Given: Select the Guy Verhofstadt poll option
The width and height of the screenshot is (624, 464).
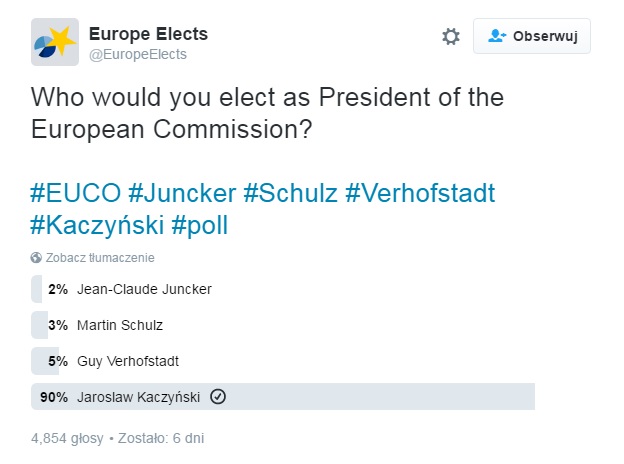Looking at the screenshot, I should (283, 361).
